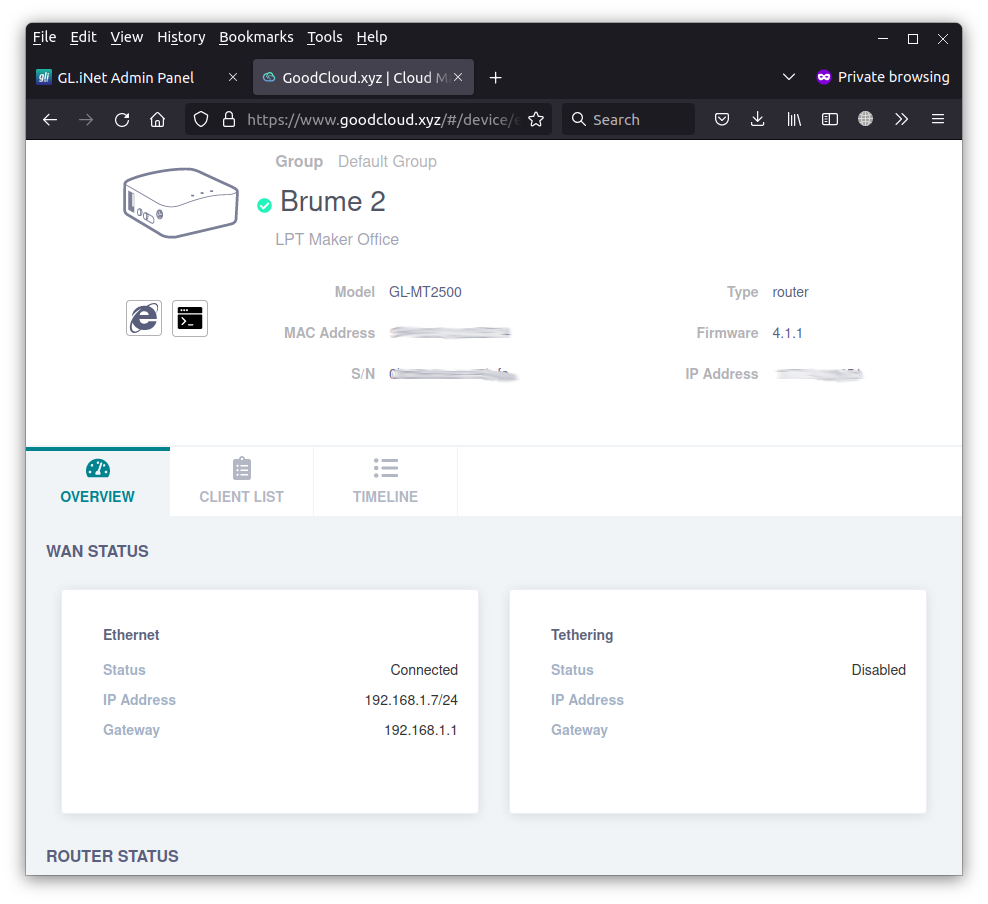Open the Library bookmarks and history icon
This screenshot has width=988, height=904.
click(x=794, y=119)
